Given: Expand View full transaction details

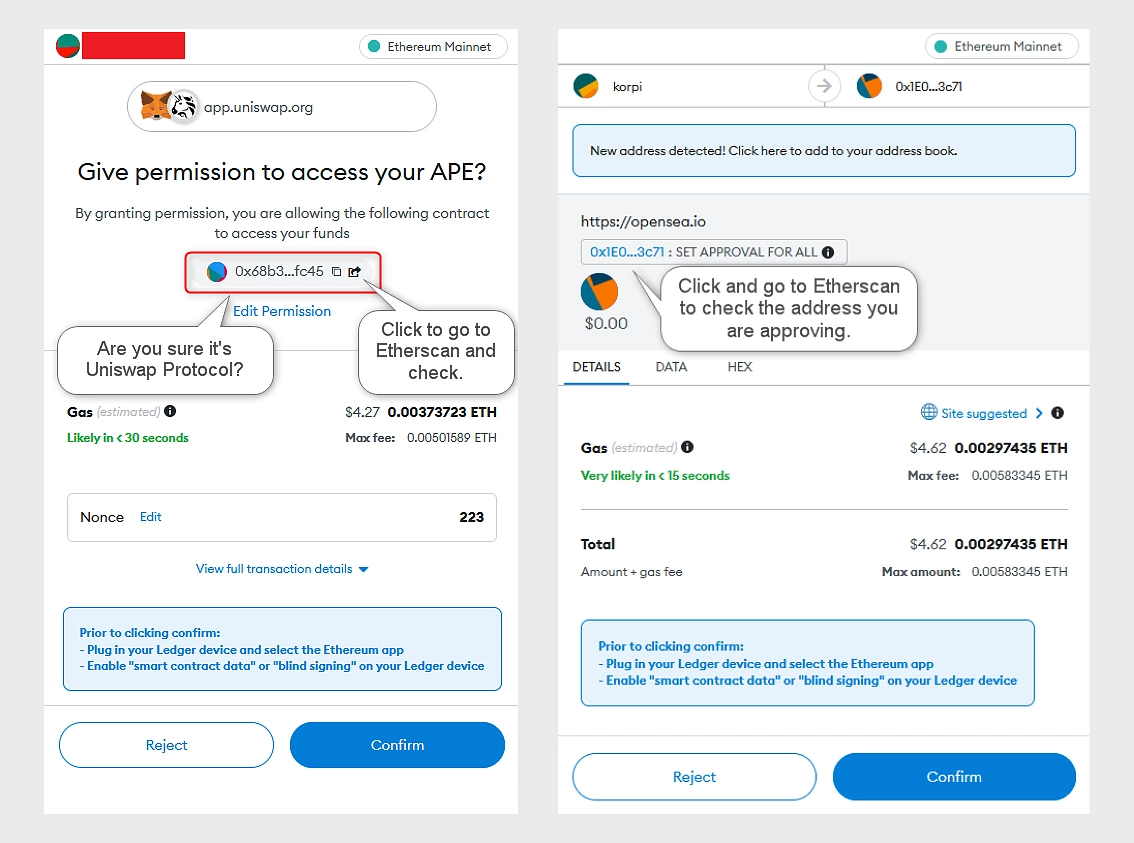Looking at the screenshot, I should (x=282, y=569).
